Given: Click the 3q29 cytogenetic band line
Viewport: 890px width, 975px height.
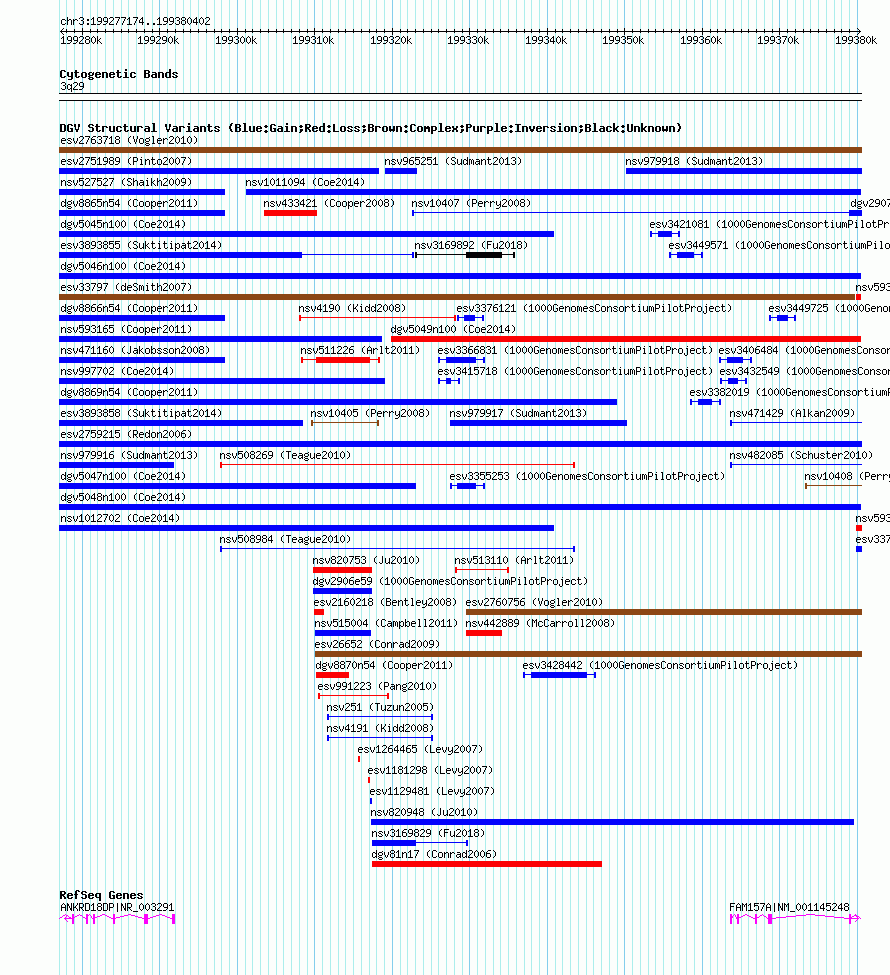Looking at the screenshot, I should [460, 94].
